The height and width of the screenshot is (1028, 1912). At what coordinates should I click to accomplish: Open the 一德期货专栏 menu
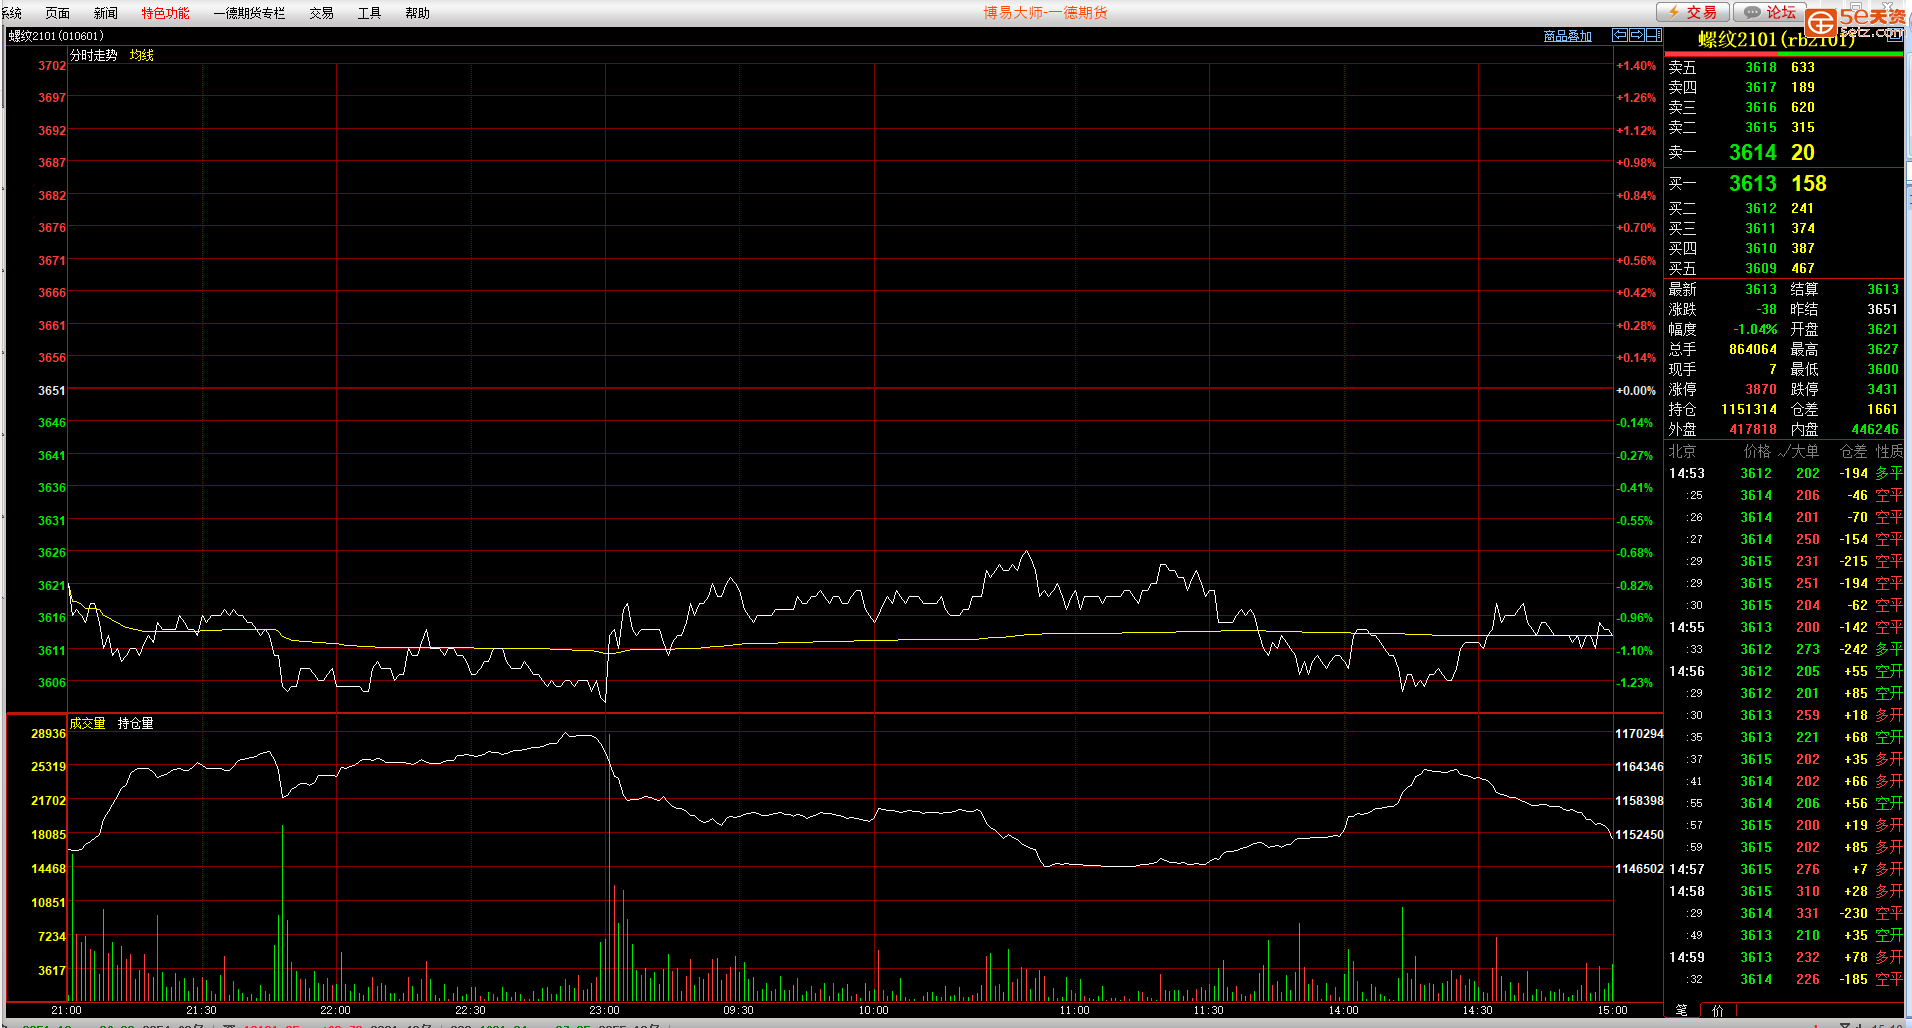[x=249, y=13]
